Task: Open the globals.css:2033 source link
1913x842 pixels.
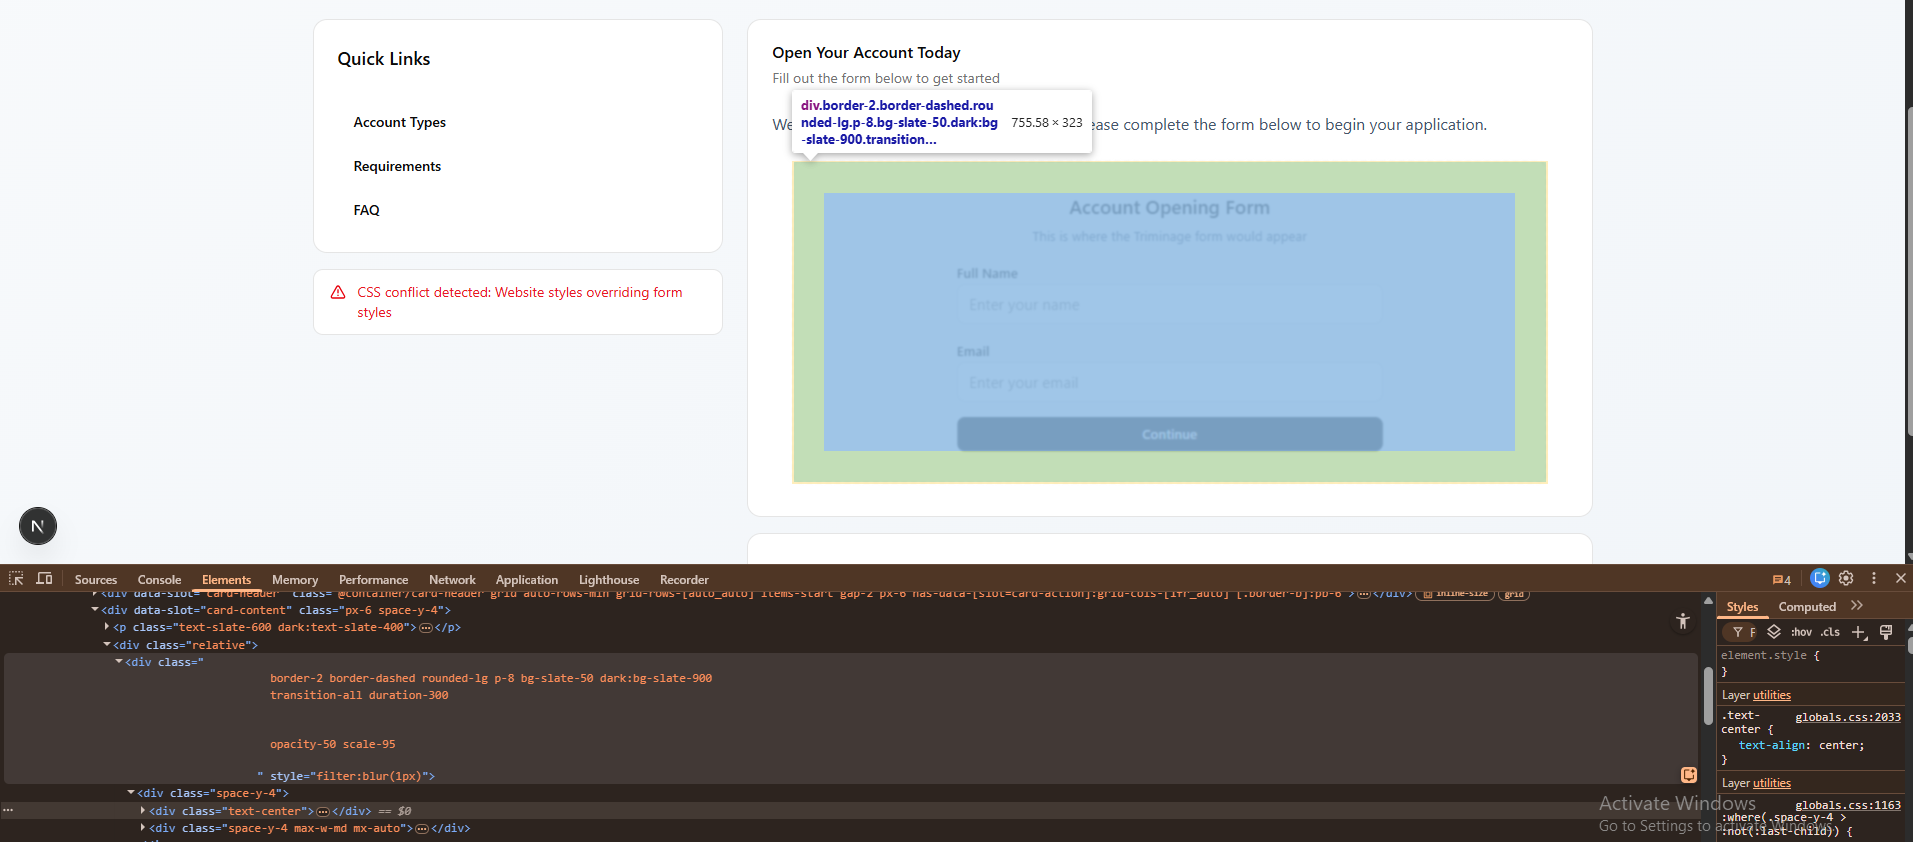Action: coord(1847,717)
